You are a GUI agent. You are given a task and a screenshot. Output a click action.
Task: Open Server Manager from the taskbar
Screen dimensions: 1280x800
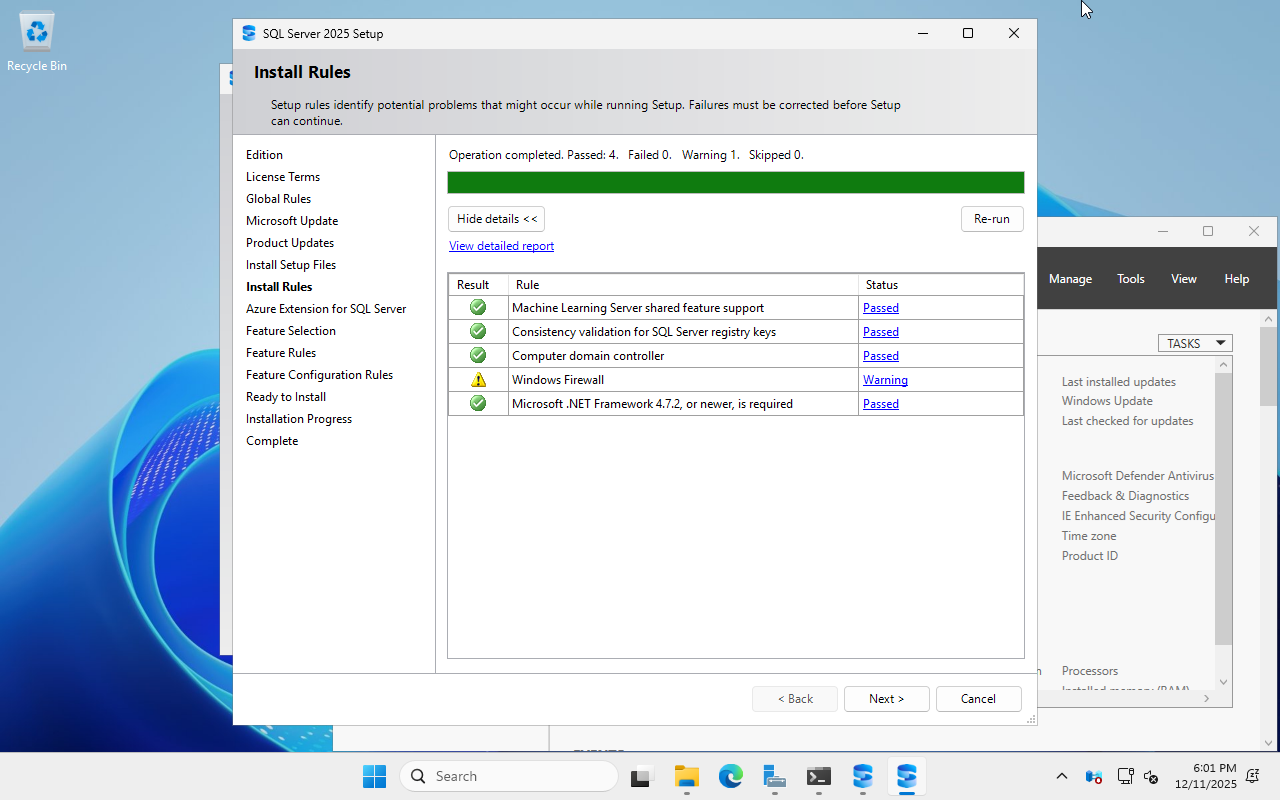[x=775, y=776]
